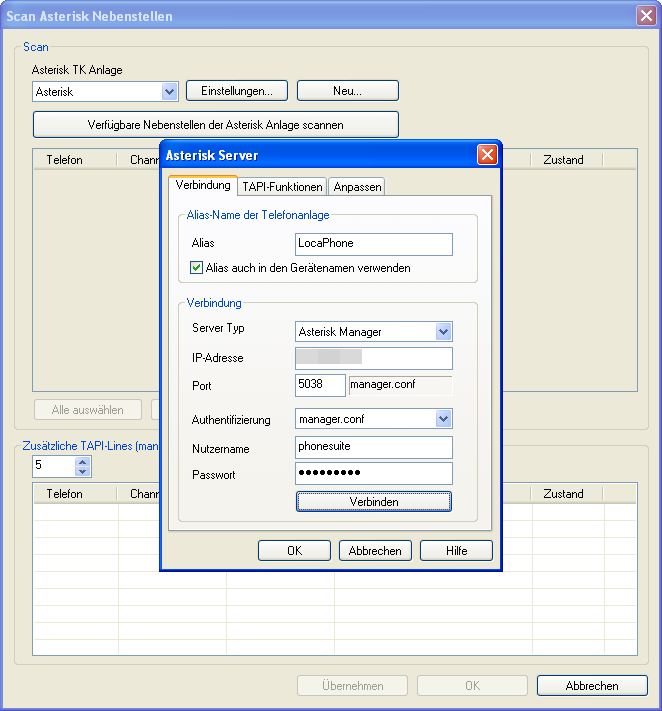Click Abbrechen in Asterisk Server dialog
This screenshot has width=662, height=711.
tap(375, 551)
